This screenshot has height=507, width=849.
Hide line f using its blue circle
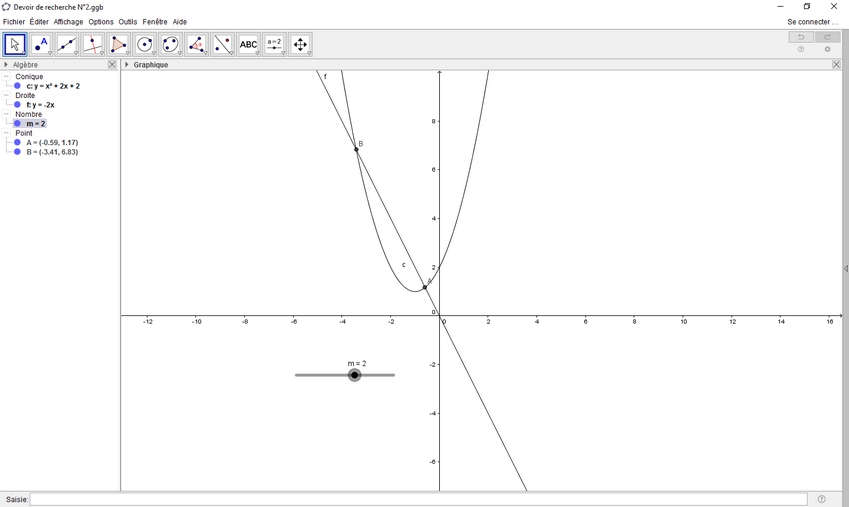click(18, 105)
